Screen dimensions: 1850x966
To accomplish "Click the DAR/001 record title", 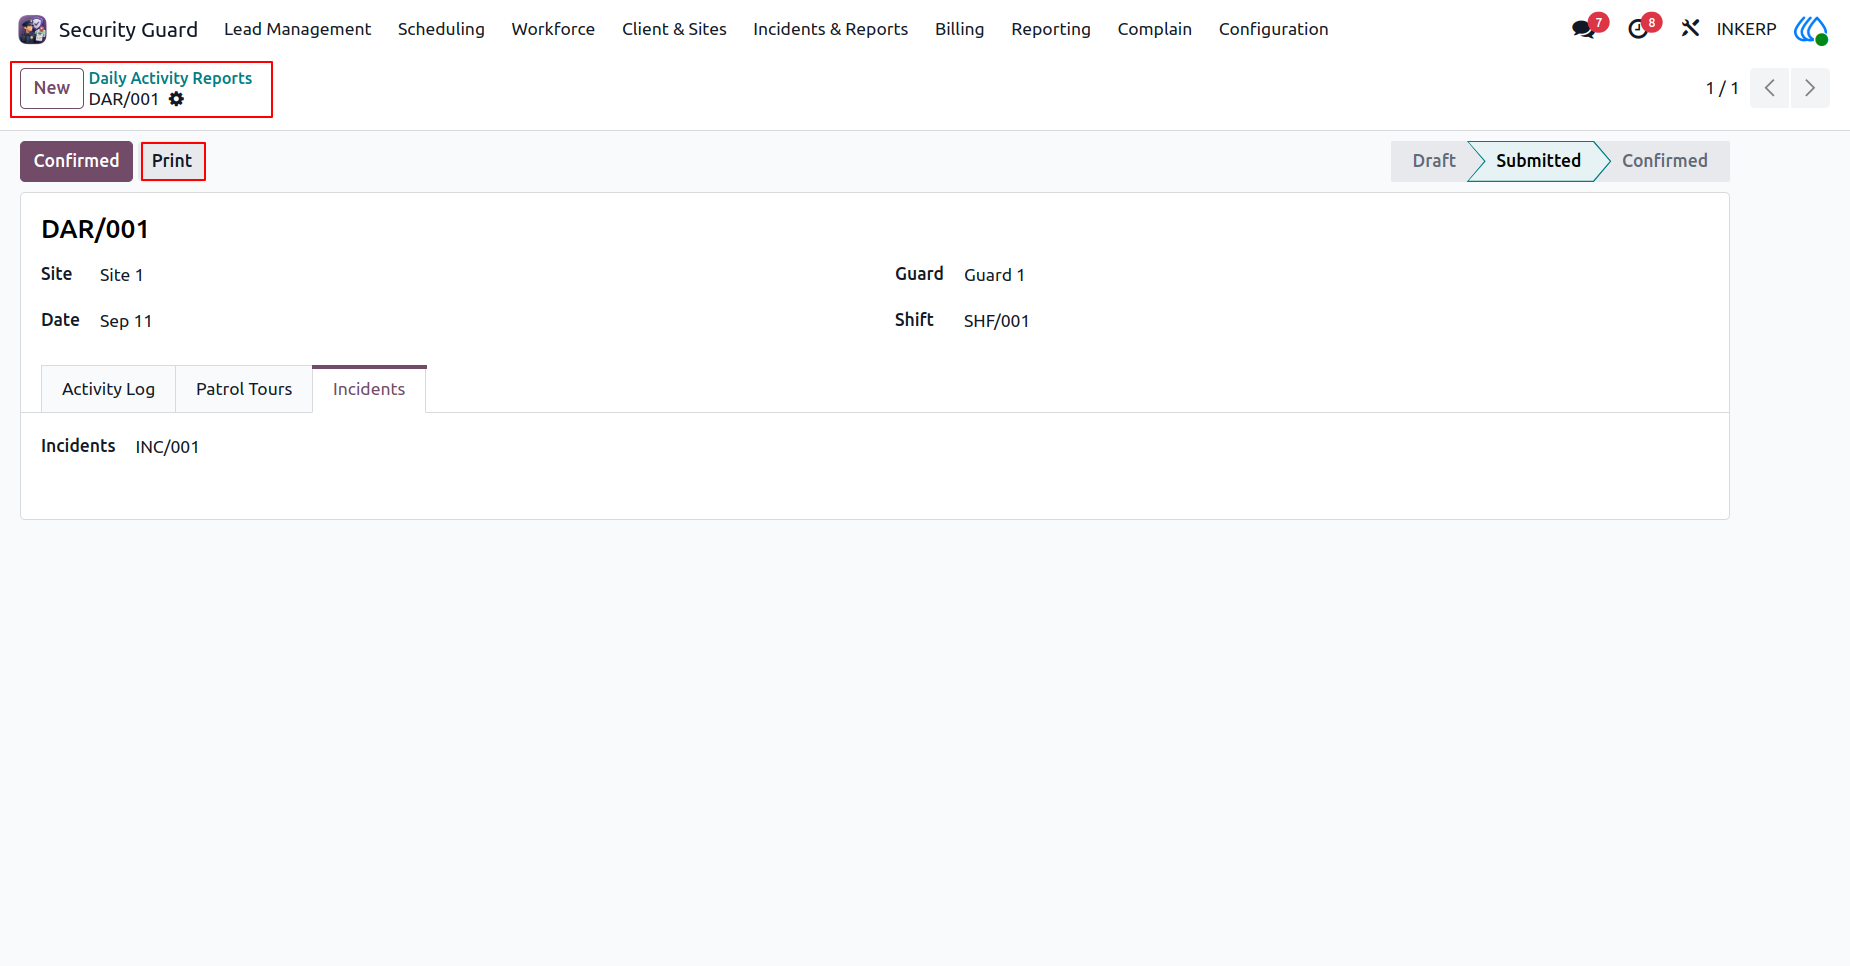I will [x=95, y=229].
